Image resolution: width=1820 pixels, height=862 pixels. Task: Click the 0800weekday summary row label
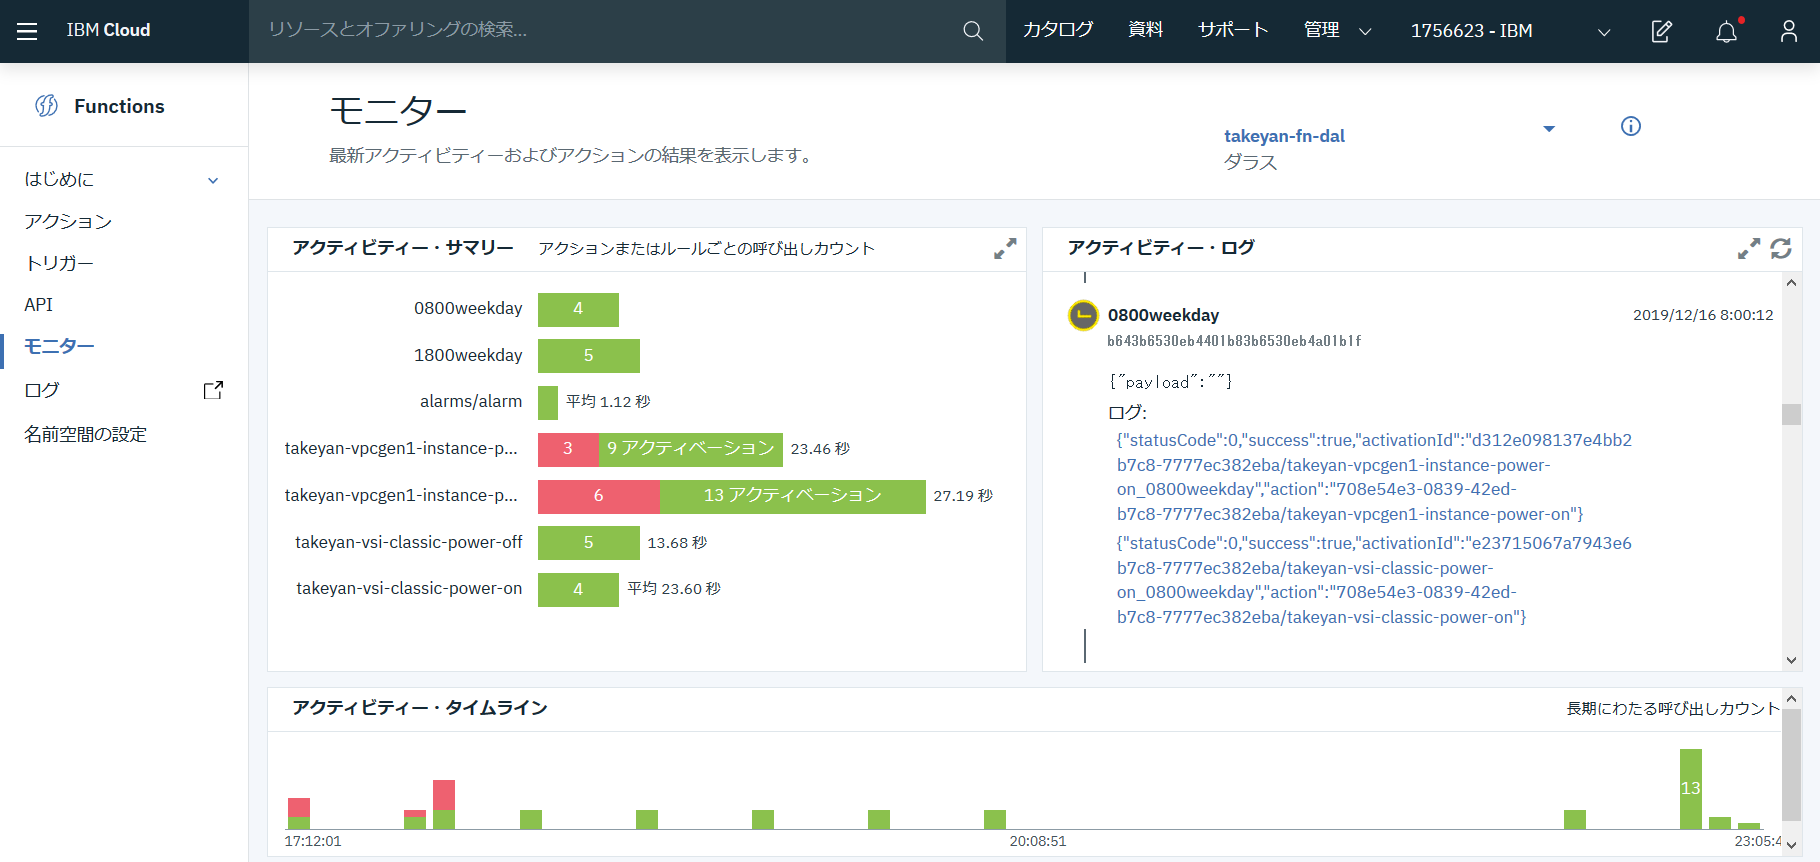tap(468, 308)
